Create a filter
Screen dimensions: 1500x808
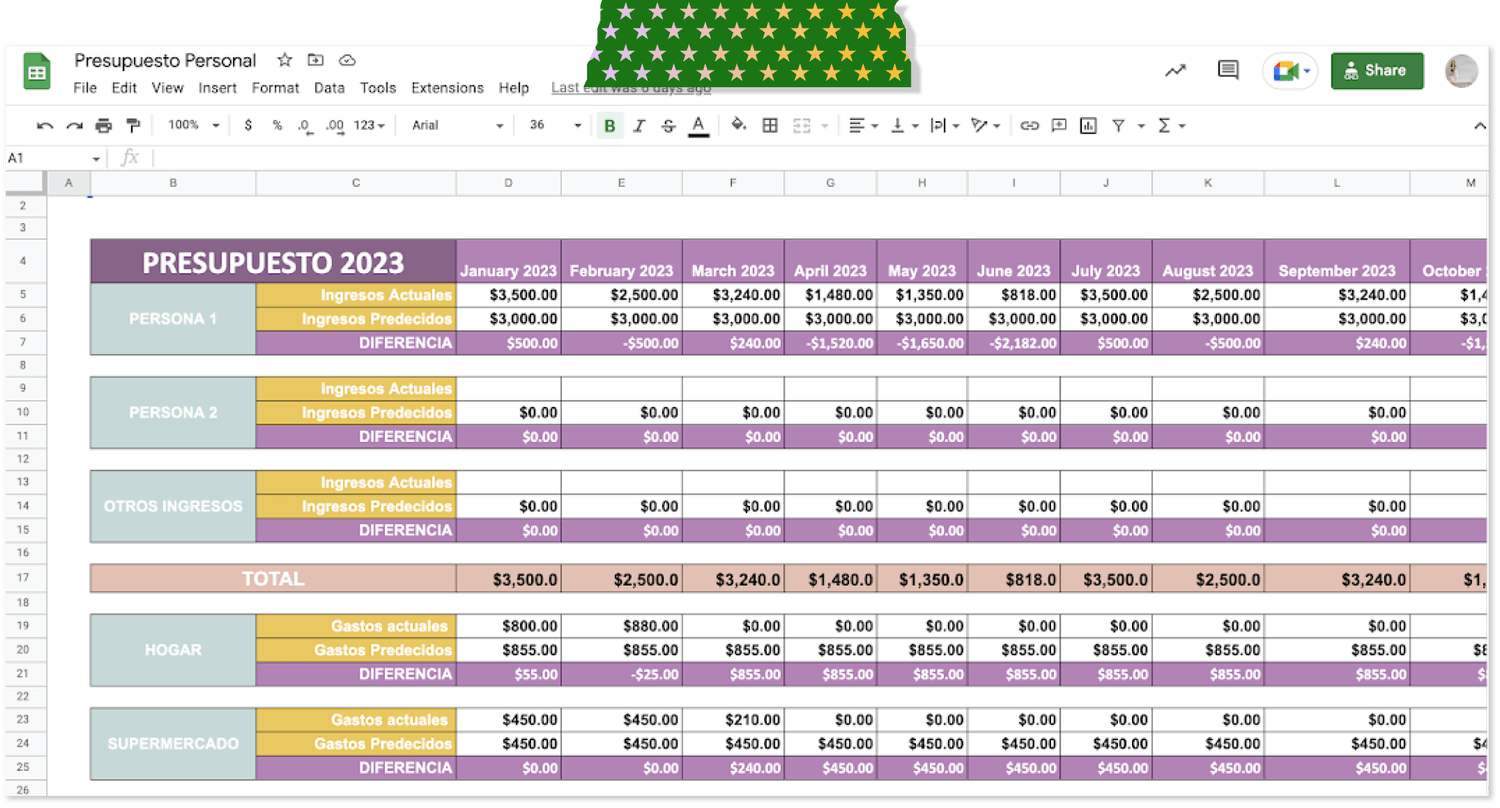pos(1118,126)
